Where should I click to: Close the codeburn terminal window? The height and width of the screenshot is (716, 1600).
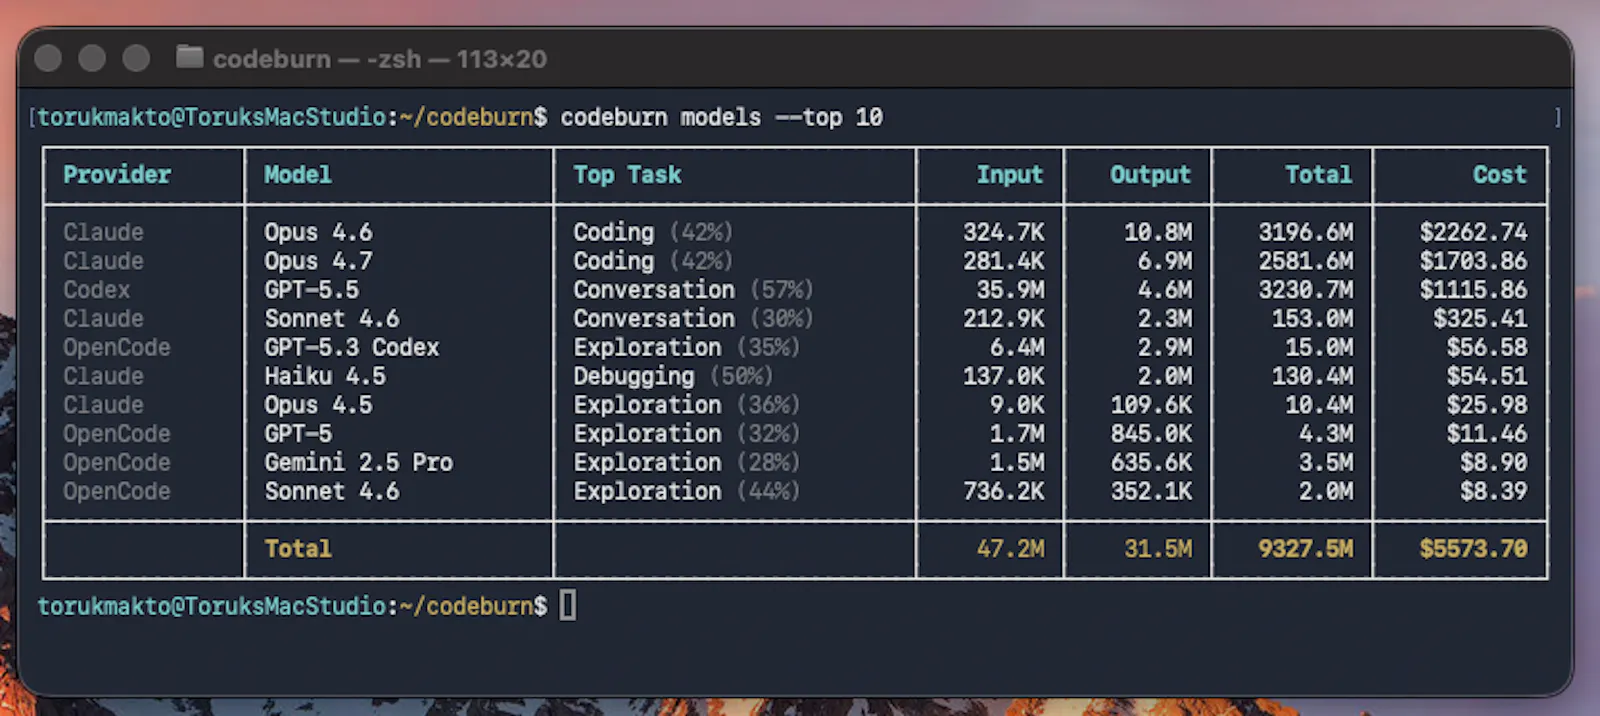click(x=48, y=58)
